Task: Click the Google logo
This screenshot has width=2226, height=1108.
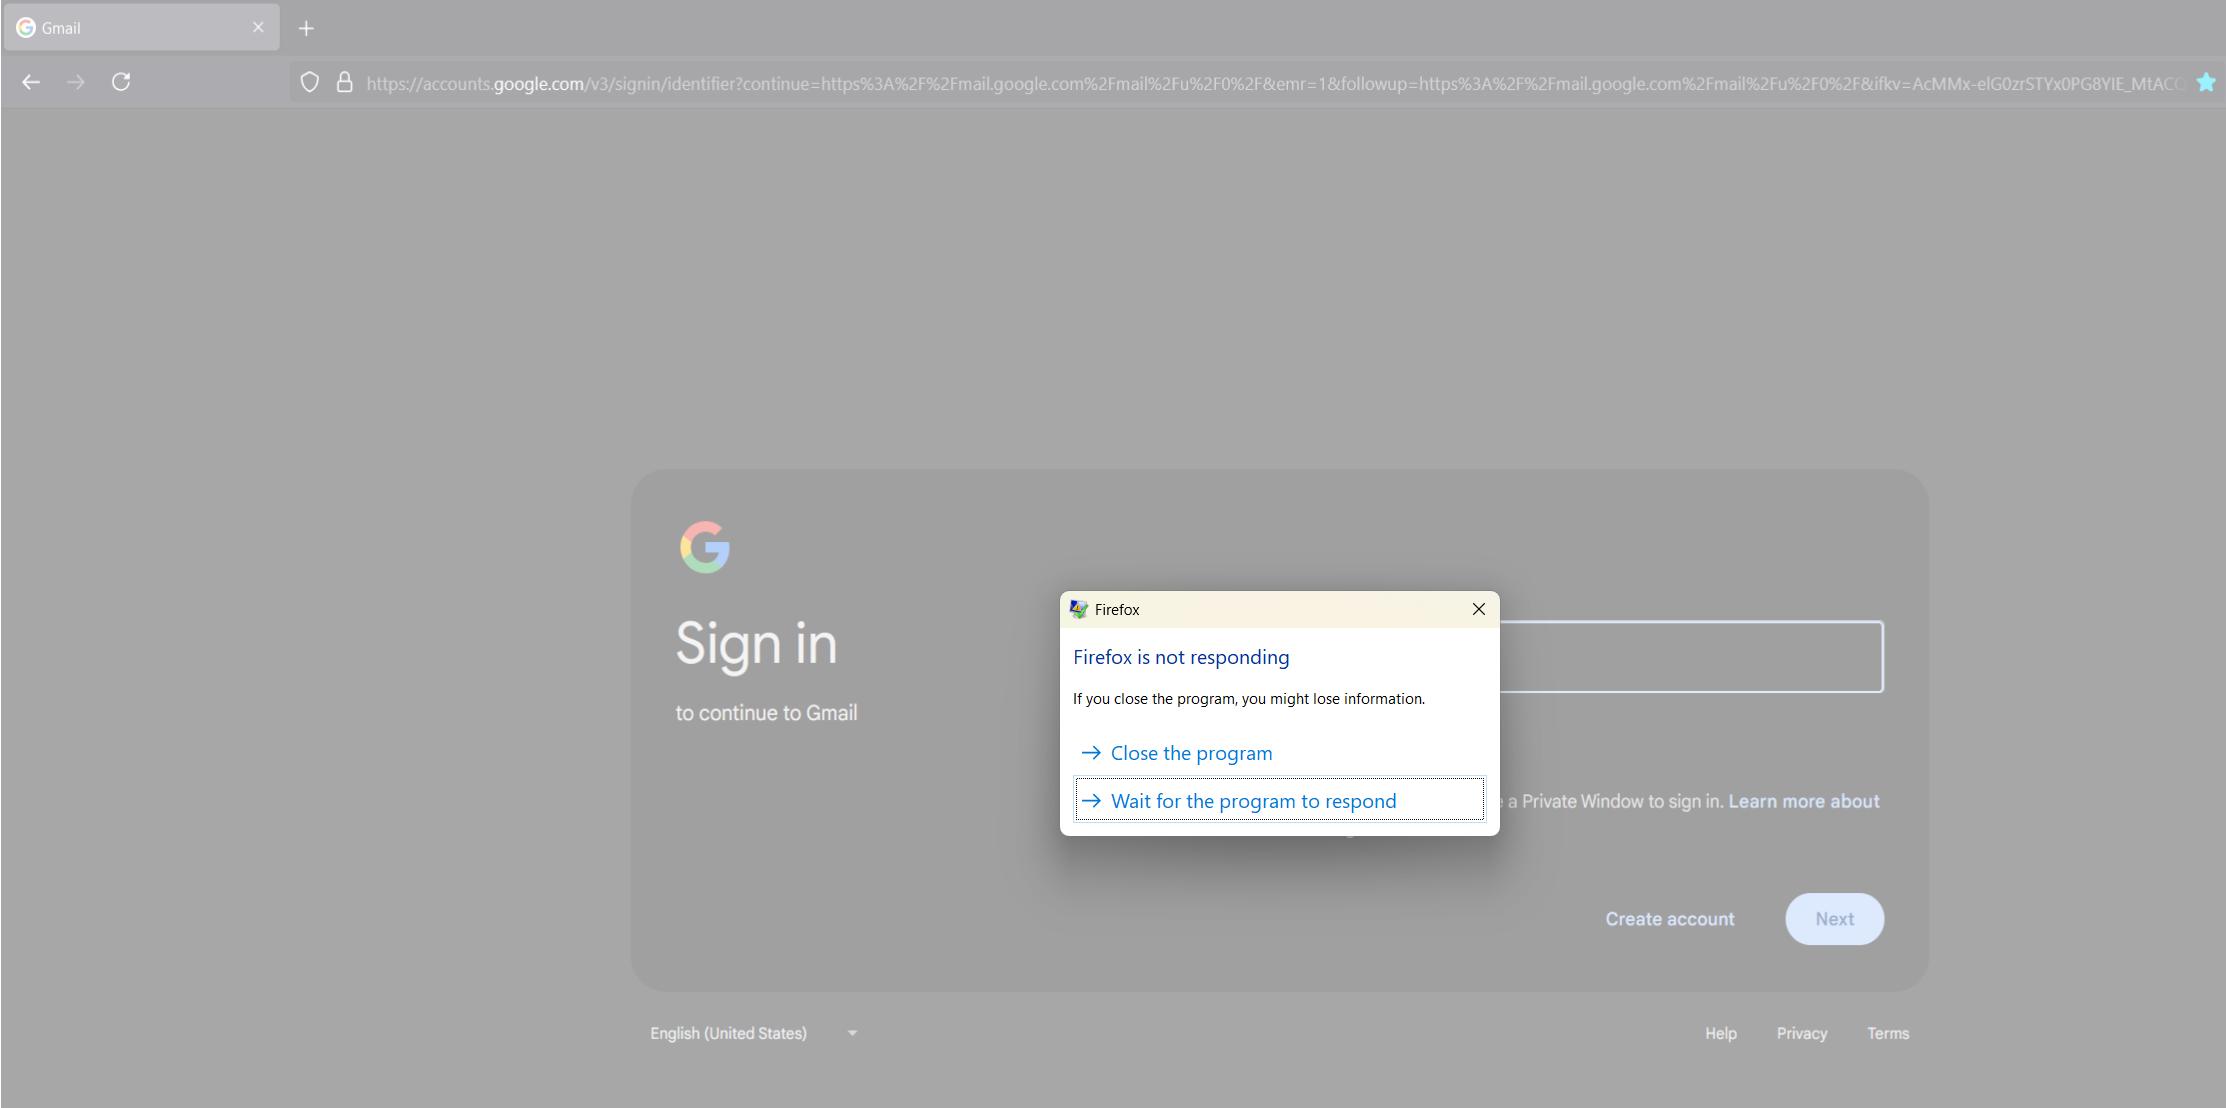Action: (x=706, y=547)
